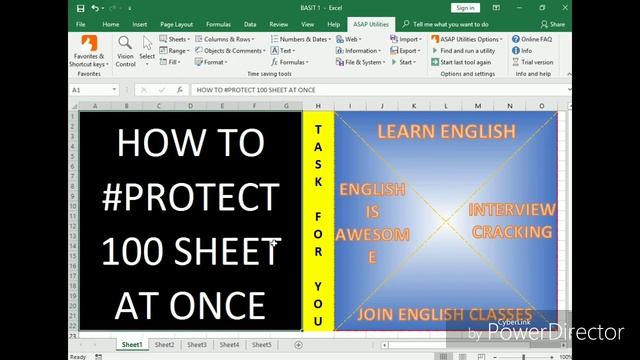640x360 pixels.
Task: Switch to the Home ribbon tab
Action: (x=111, y=24)
